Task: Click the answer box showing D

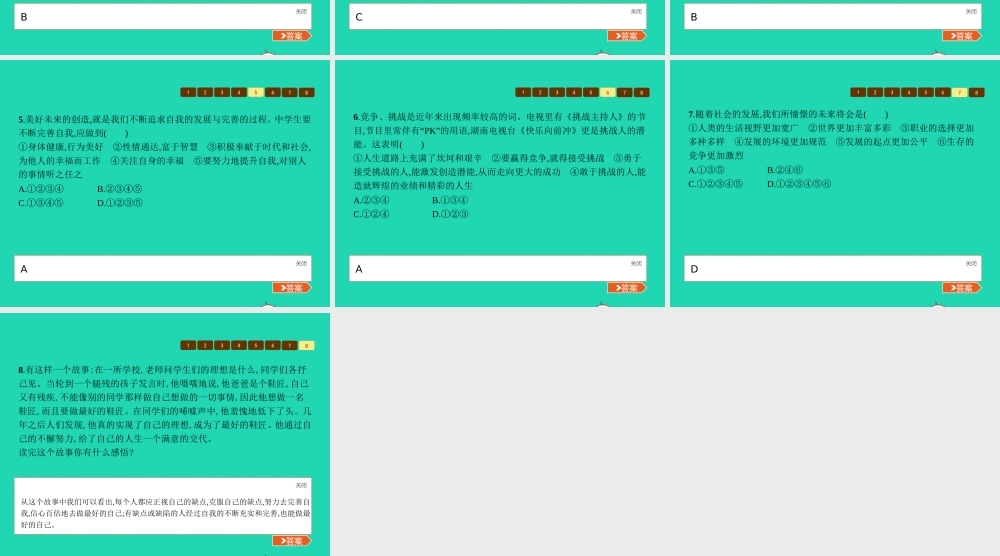Action: 832,269
